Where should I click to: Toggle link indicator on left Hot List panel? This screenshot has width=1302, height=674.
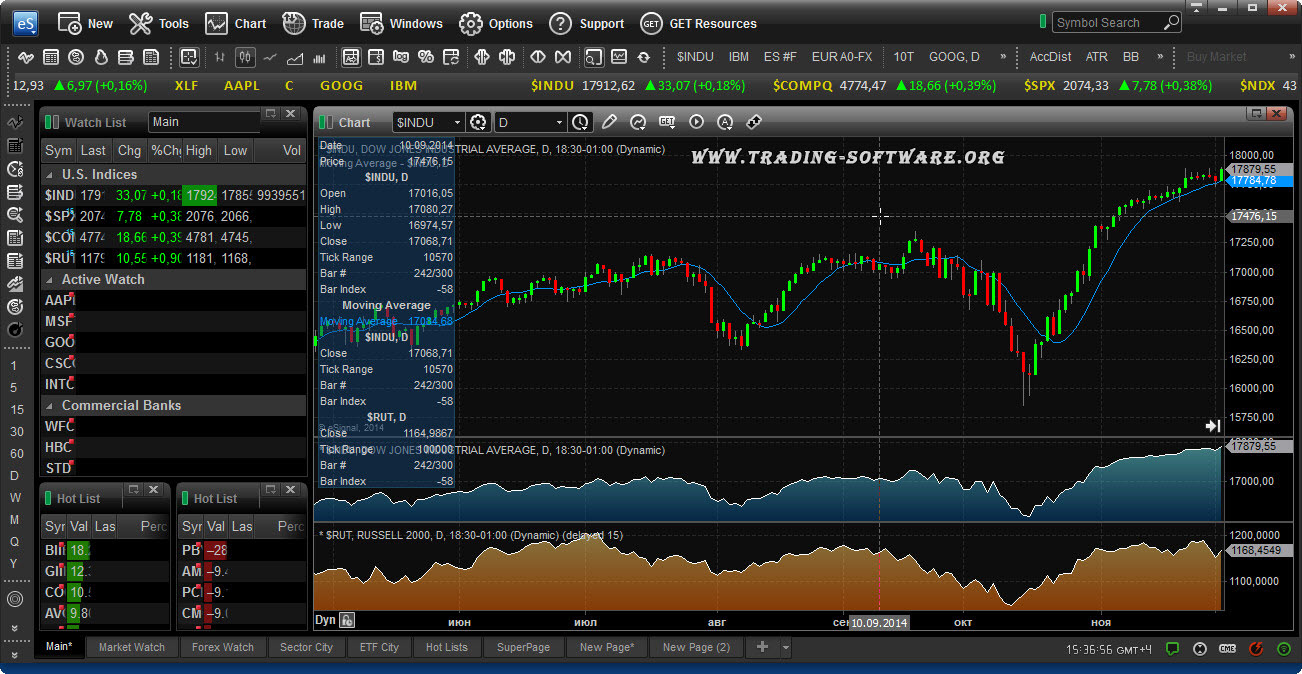pyautogui.click(x=47, y=498)
